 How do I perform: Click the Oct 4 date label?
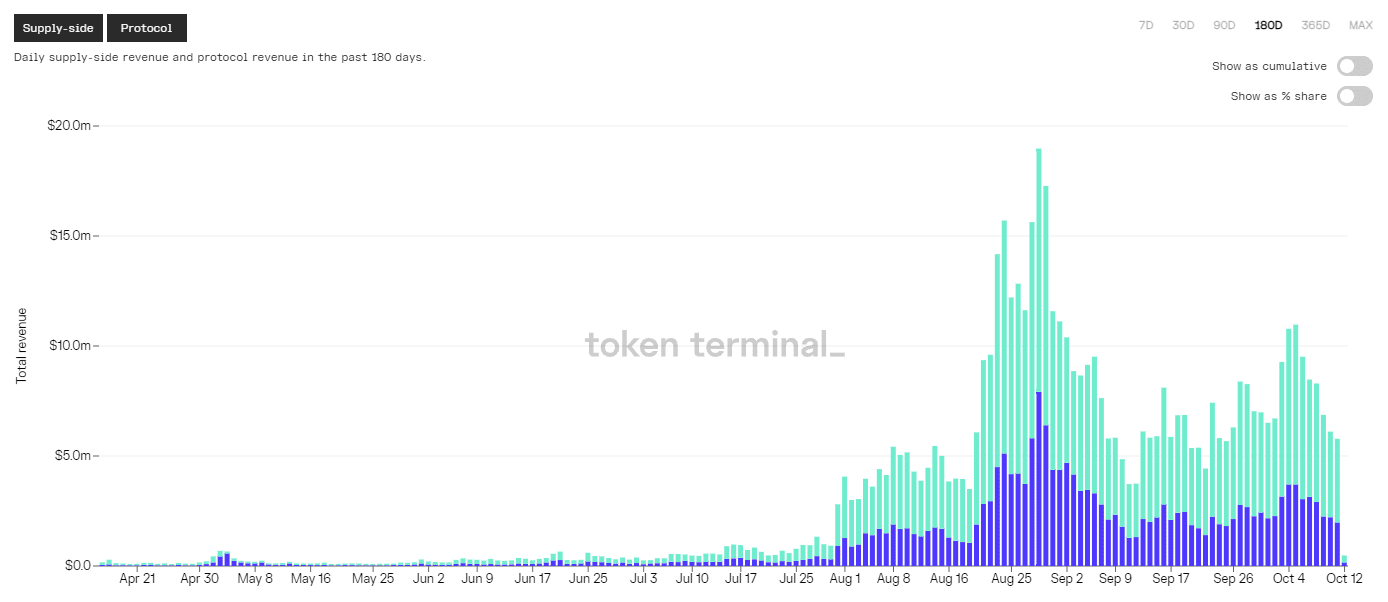1289,578
